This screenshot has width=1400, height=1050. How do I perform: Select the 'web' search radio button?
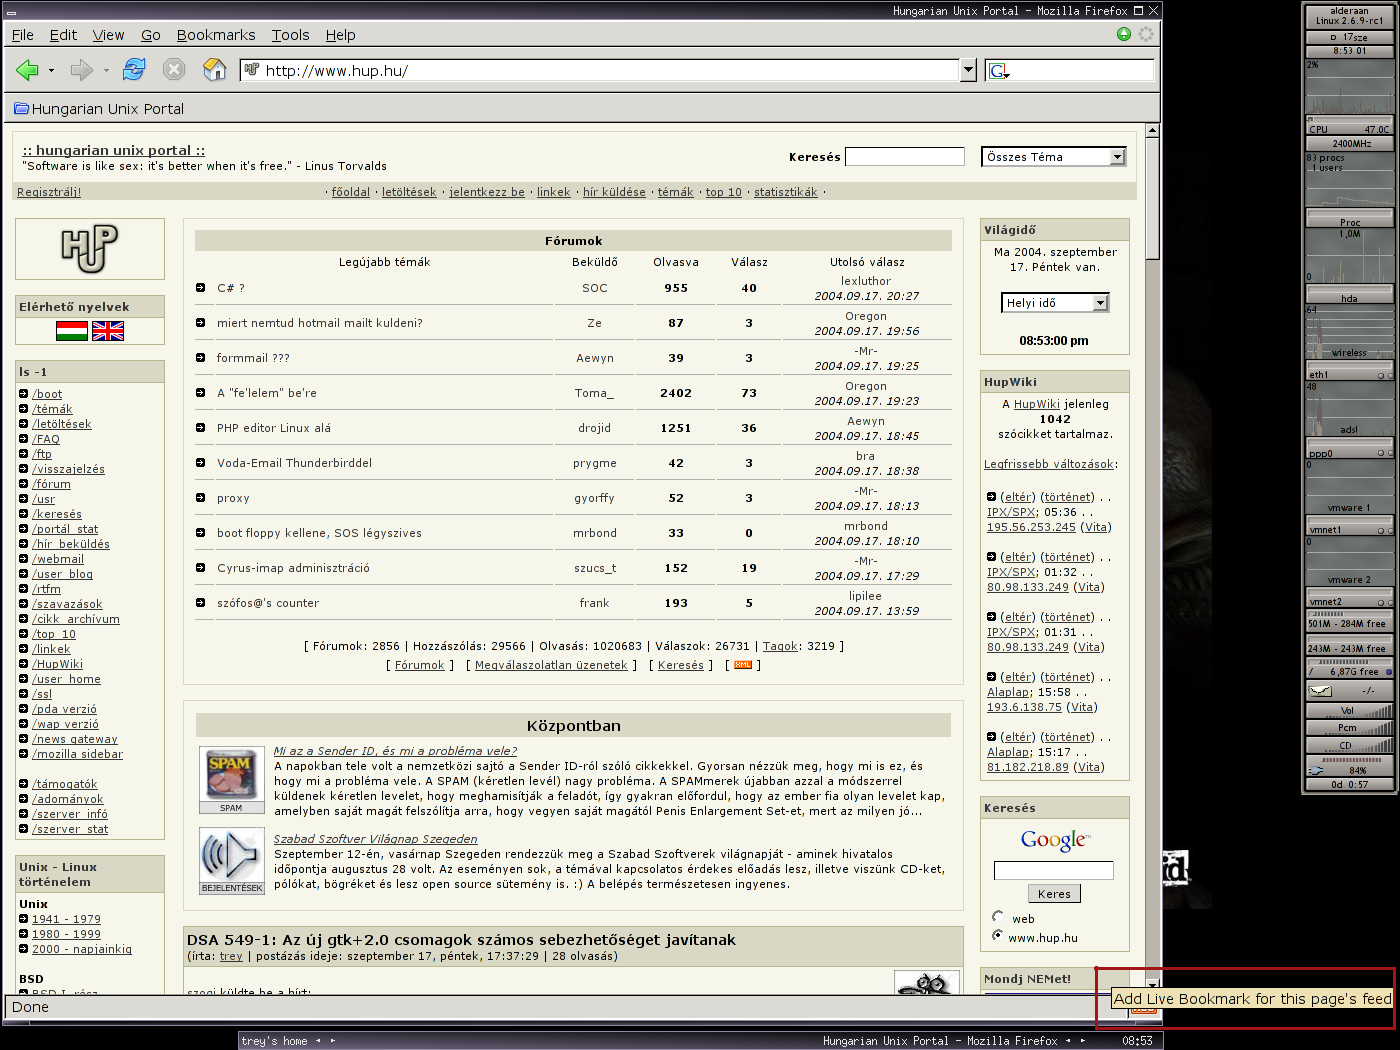point(997,917)
